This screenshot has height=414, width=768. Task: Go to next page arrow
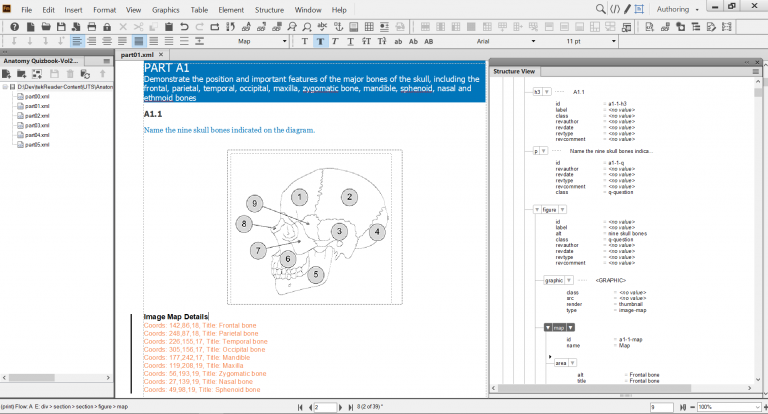coord(340,407)
